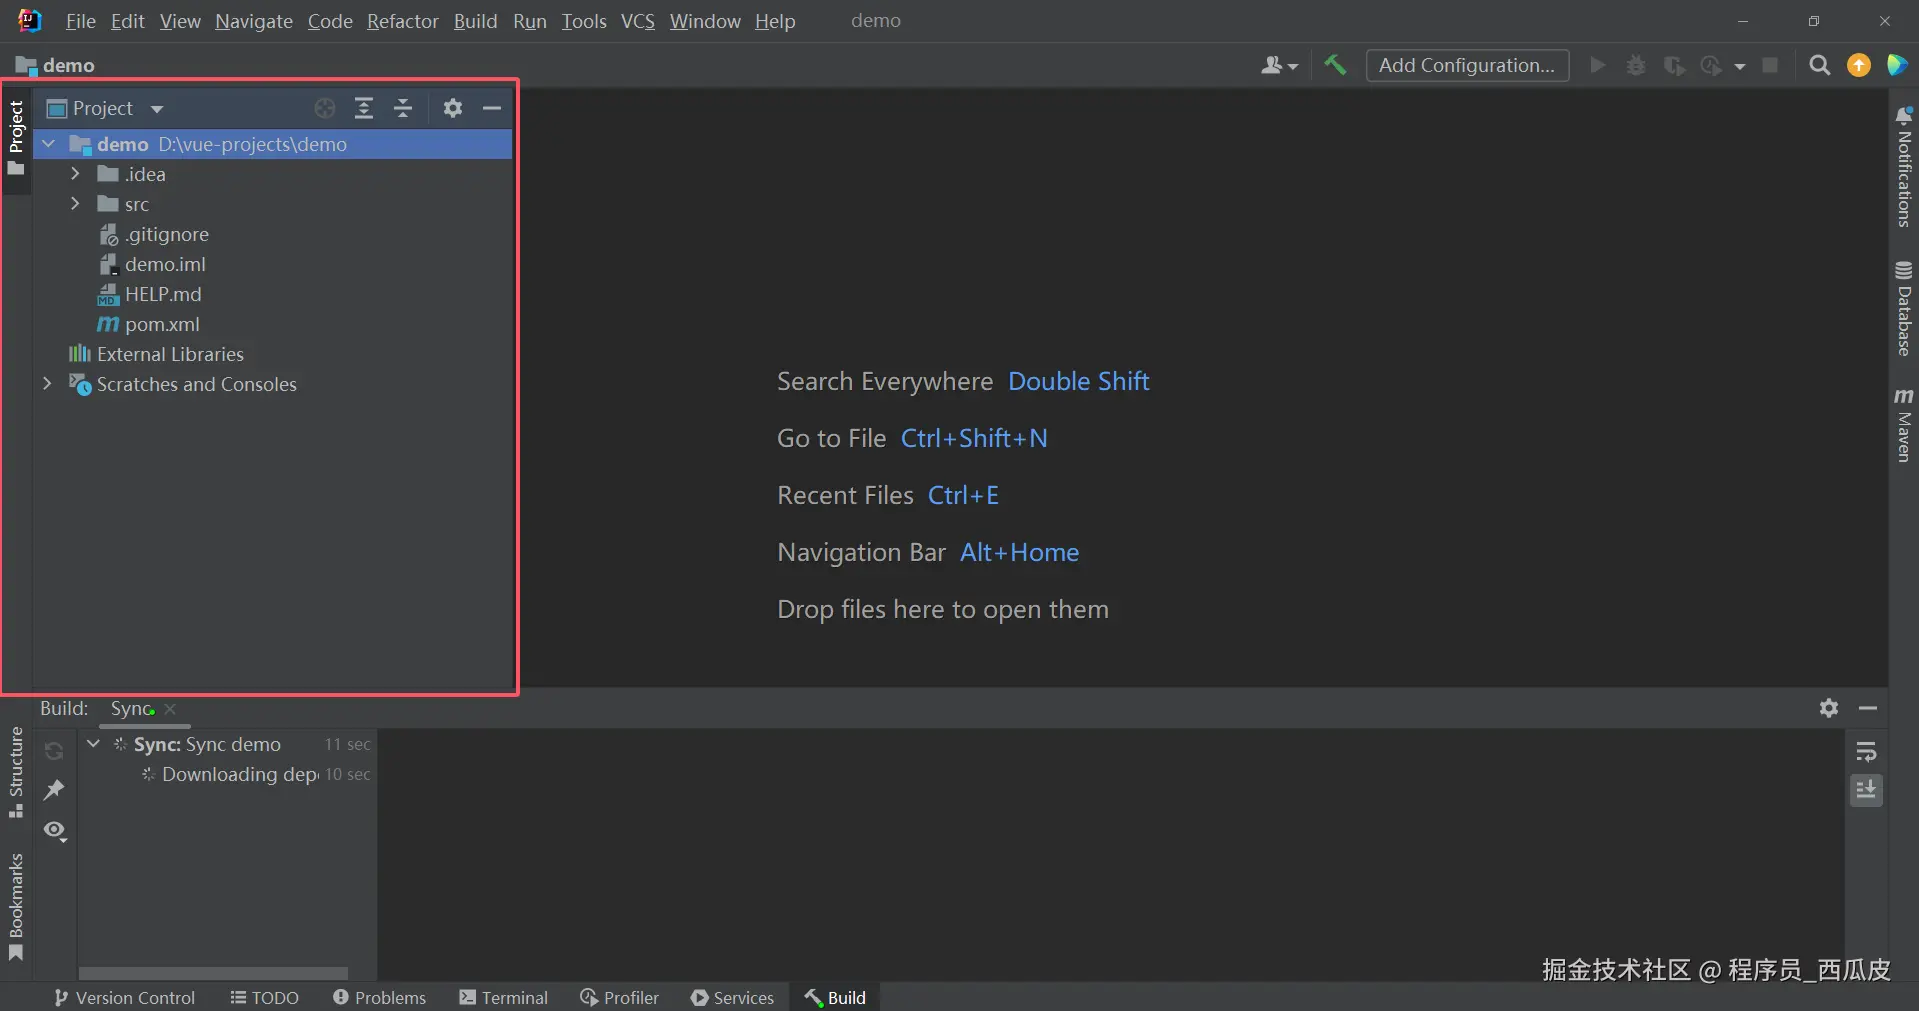Select the Downloading dependencies build row
Viewport: 1919px width, 1011px height.
pyautogui.click(x=229, y=774)
